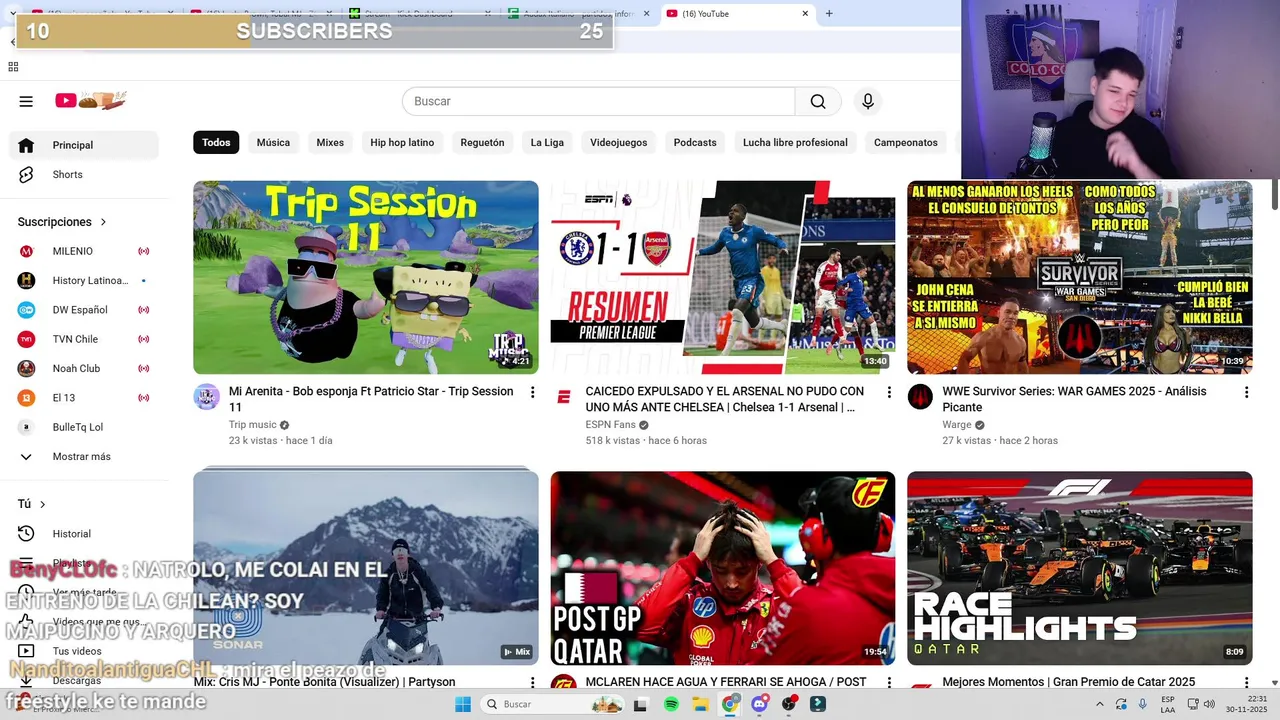Close the active YouTube browser tab

tap(805, 14)
